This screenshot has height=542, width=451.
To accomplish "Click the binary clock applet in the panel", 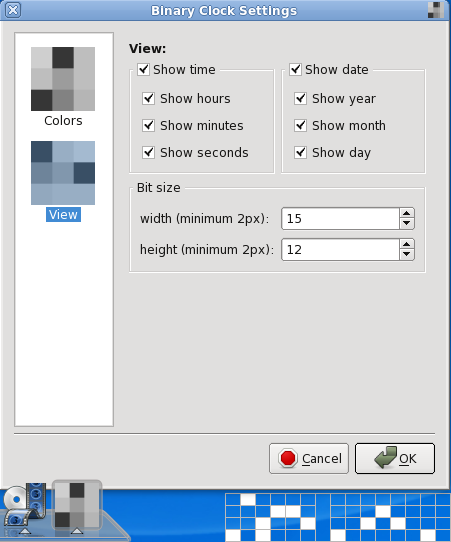I will click(x=77, y=505).
